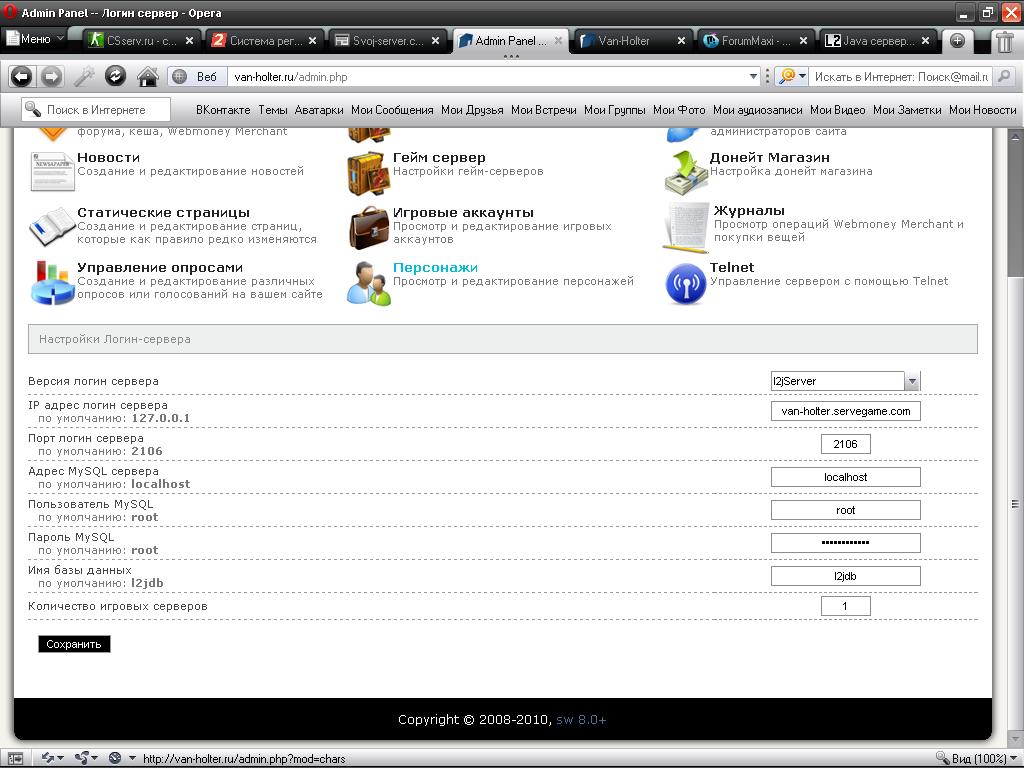Open the Мои Сообщения bookmark
Image resolution: width=1024 pixels, height=768 pixels.
click(392, 110)
